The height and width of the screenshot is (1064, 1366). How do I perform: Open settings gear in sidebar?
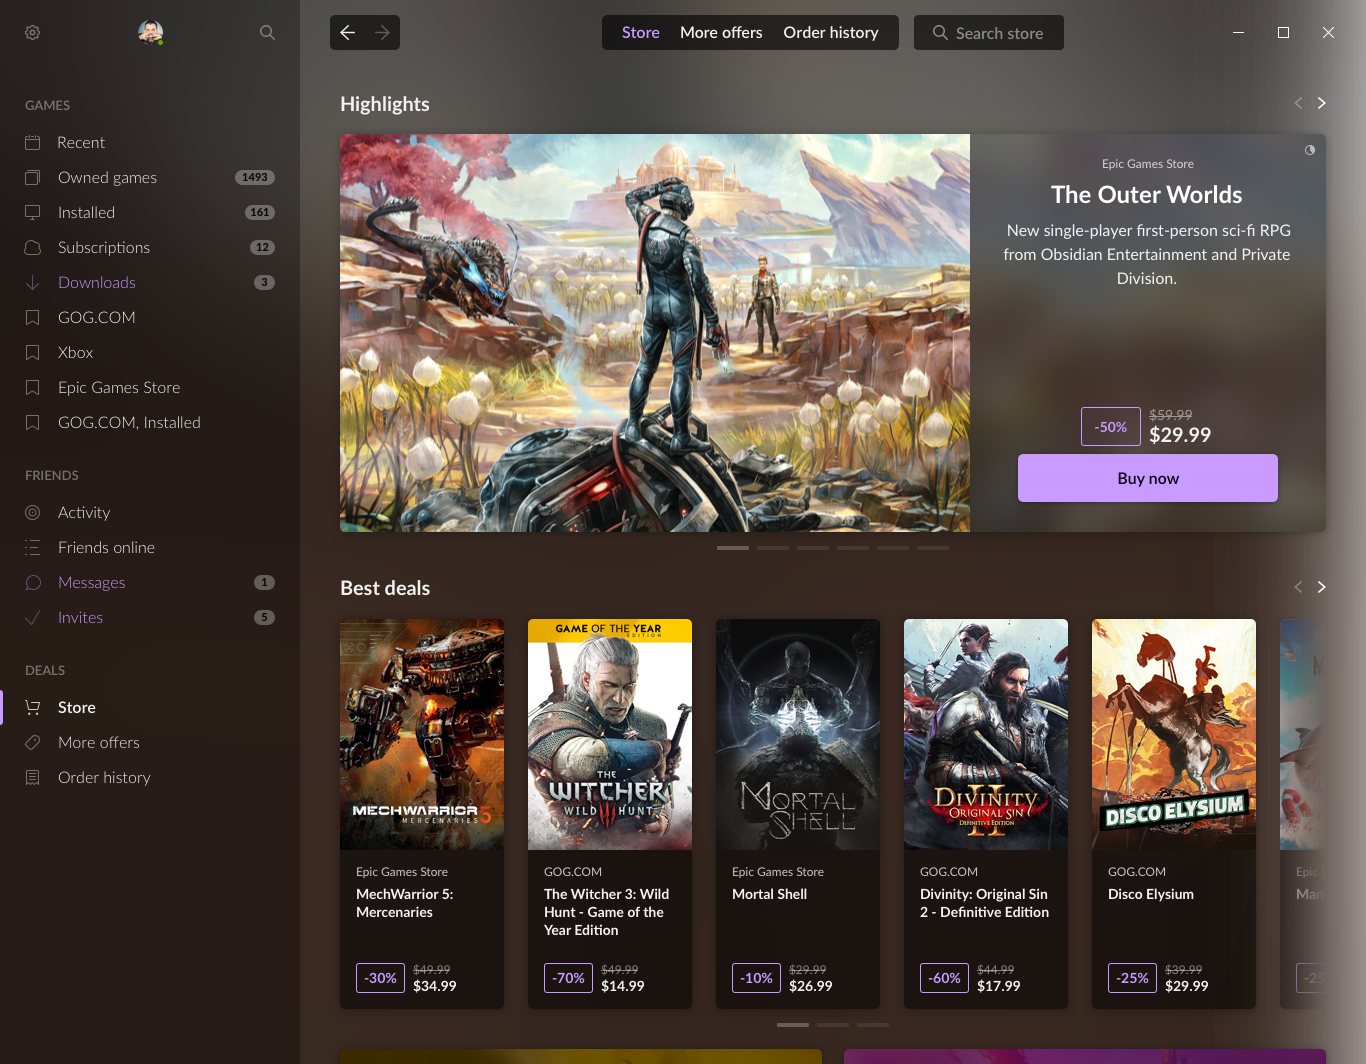tap(32, 33)
